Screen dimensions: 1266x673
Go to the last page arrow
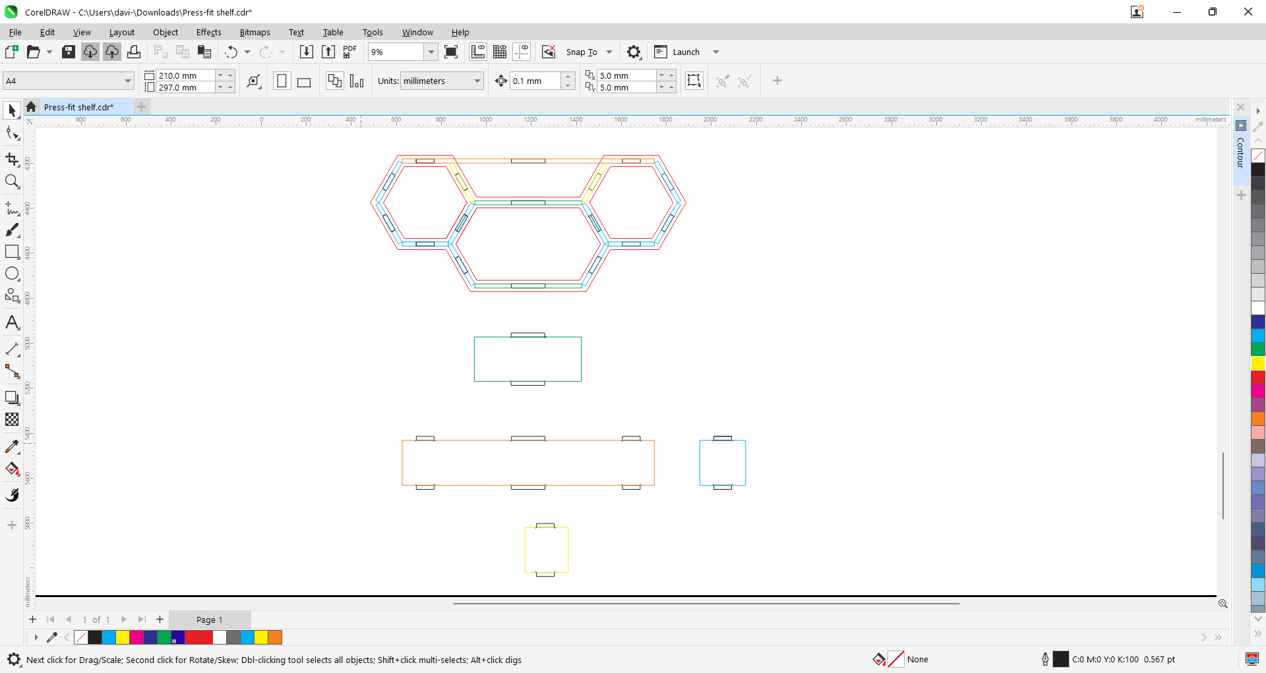[x=142, y=620]
